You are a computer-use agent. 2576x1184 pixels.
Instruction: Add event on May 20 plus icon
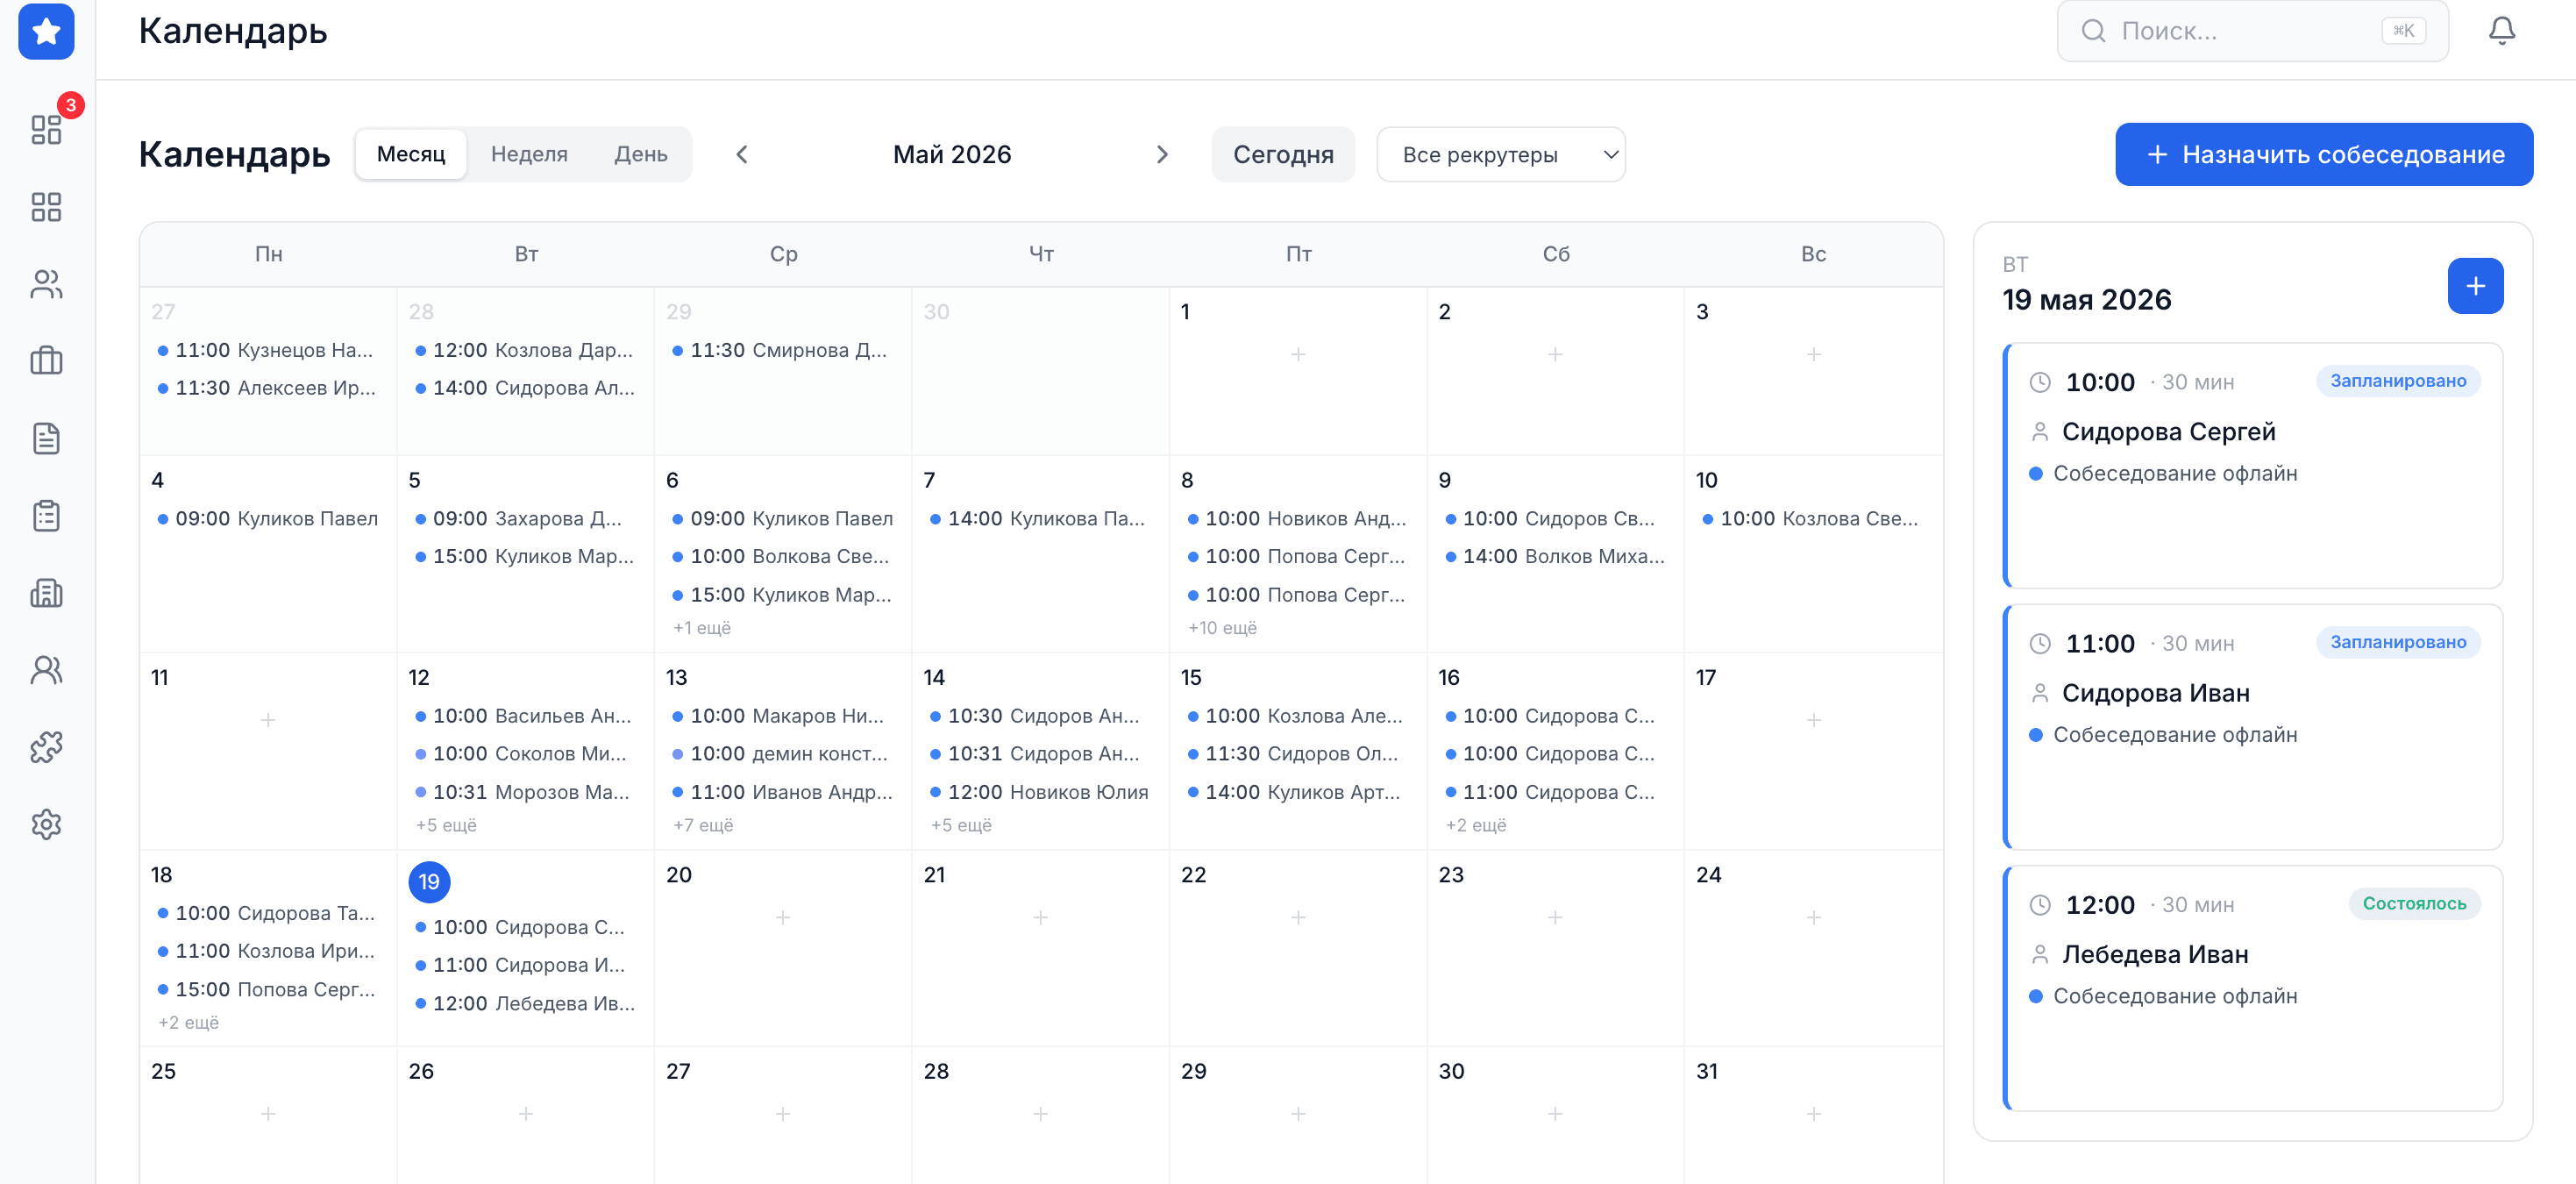(783, 917)
